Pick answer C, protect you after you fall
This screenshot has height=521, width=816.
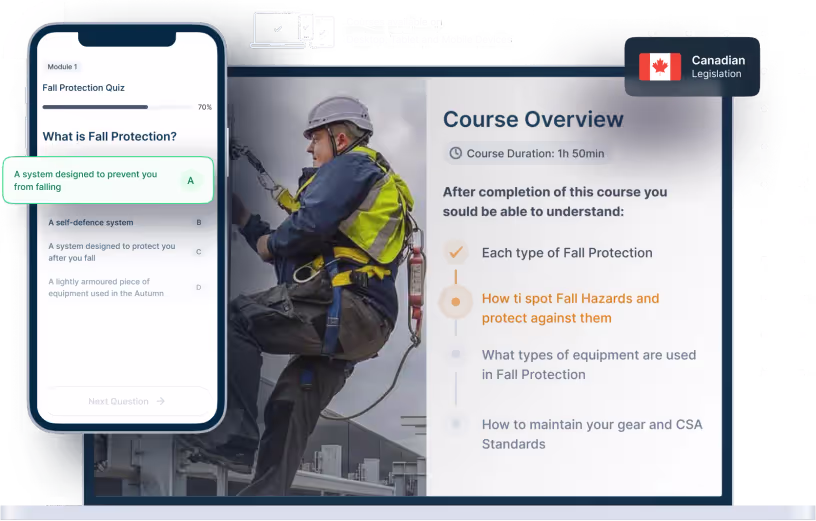click(x=125, y=252)
